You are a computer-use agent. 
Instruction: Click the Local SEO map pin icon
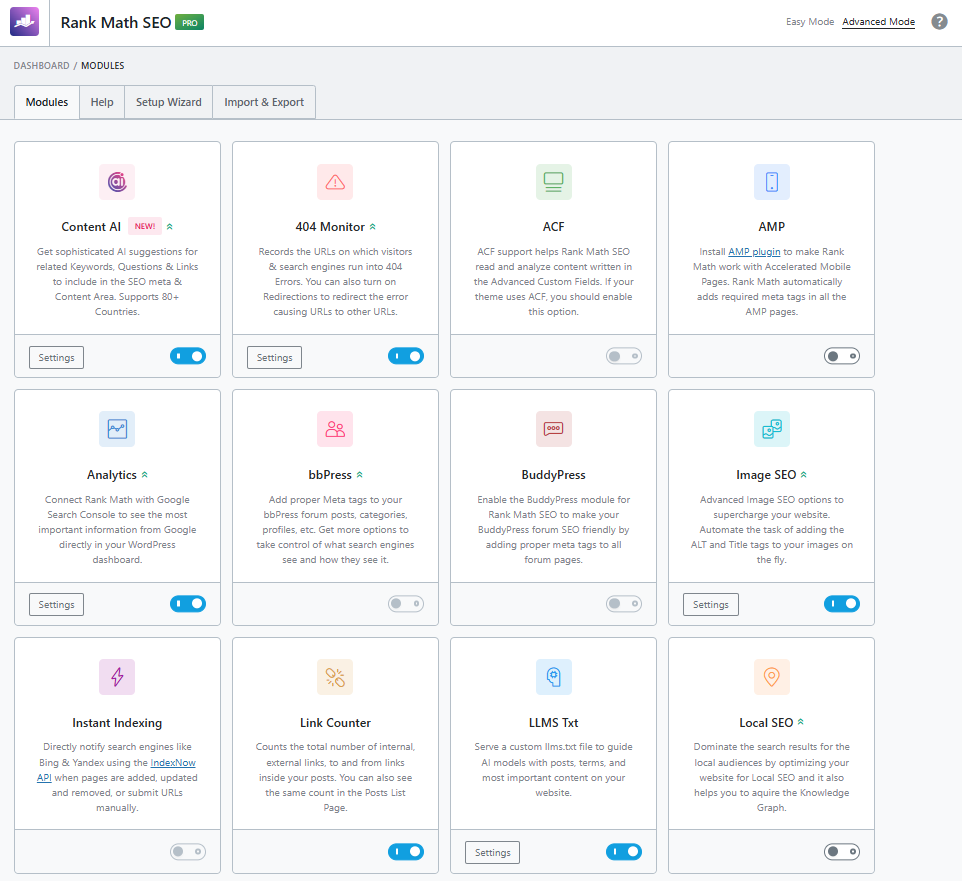tap(771, 677)
